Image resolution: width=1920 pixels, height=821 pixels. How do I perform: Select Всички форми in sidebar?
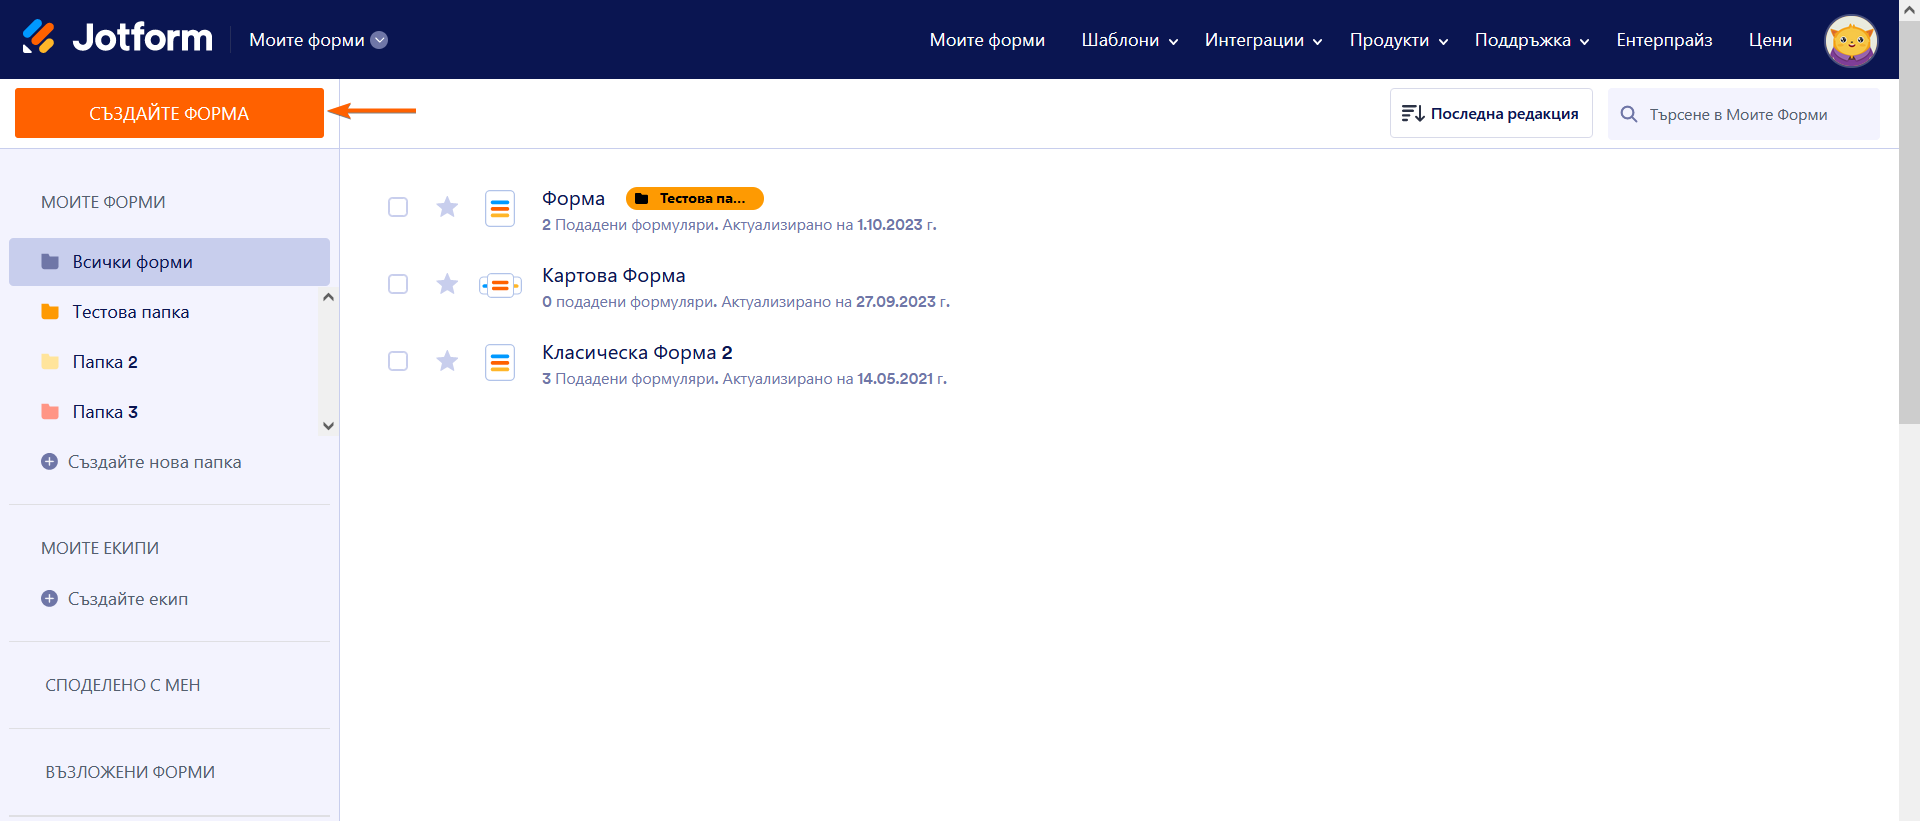click(169, 262)
